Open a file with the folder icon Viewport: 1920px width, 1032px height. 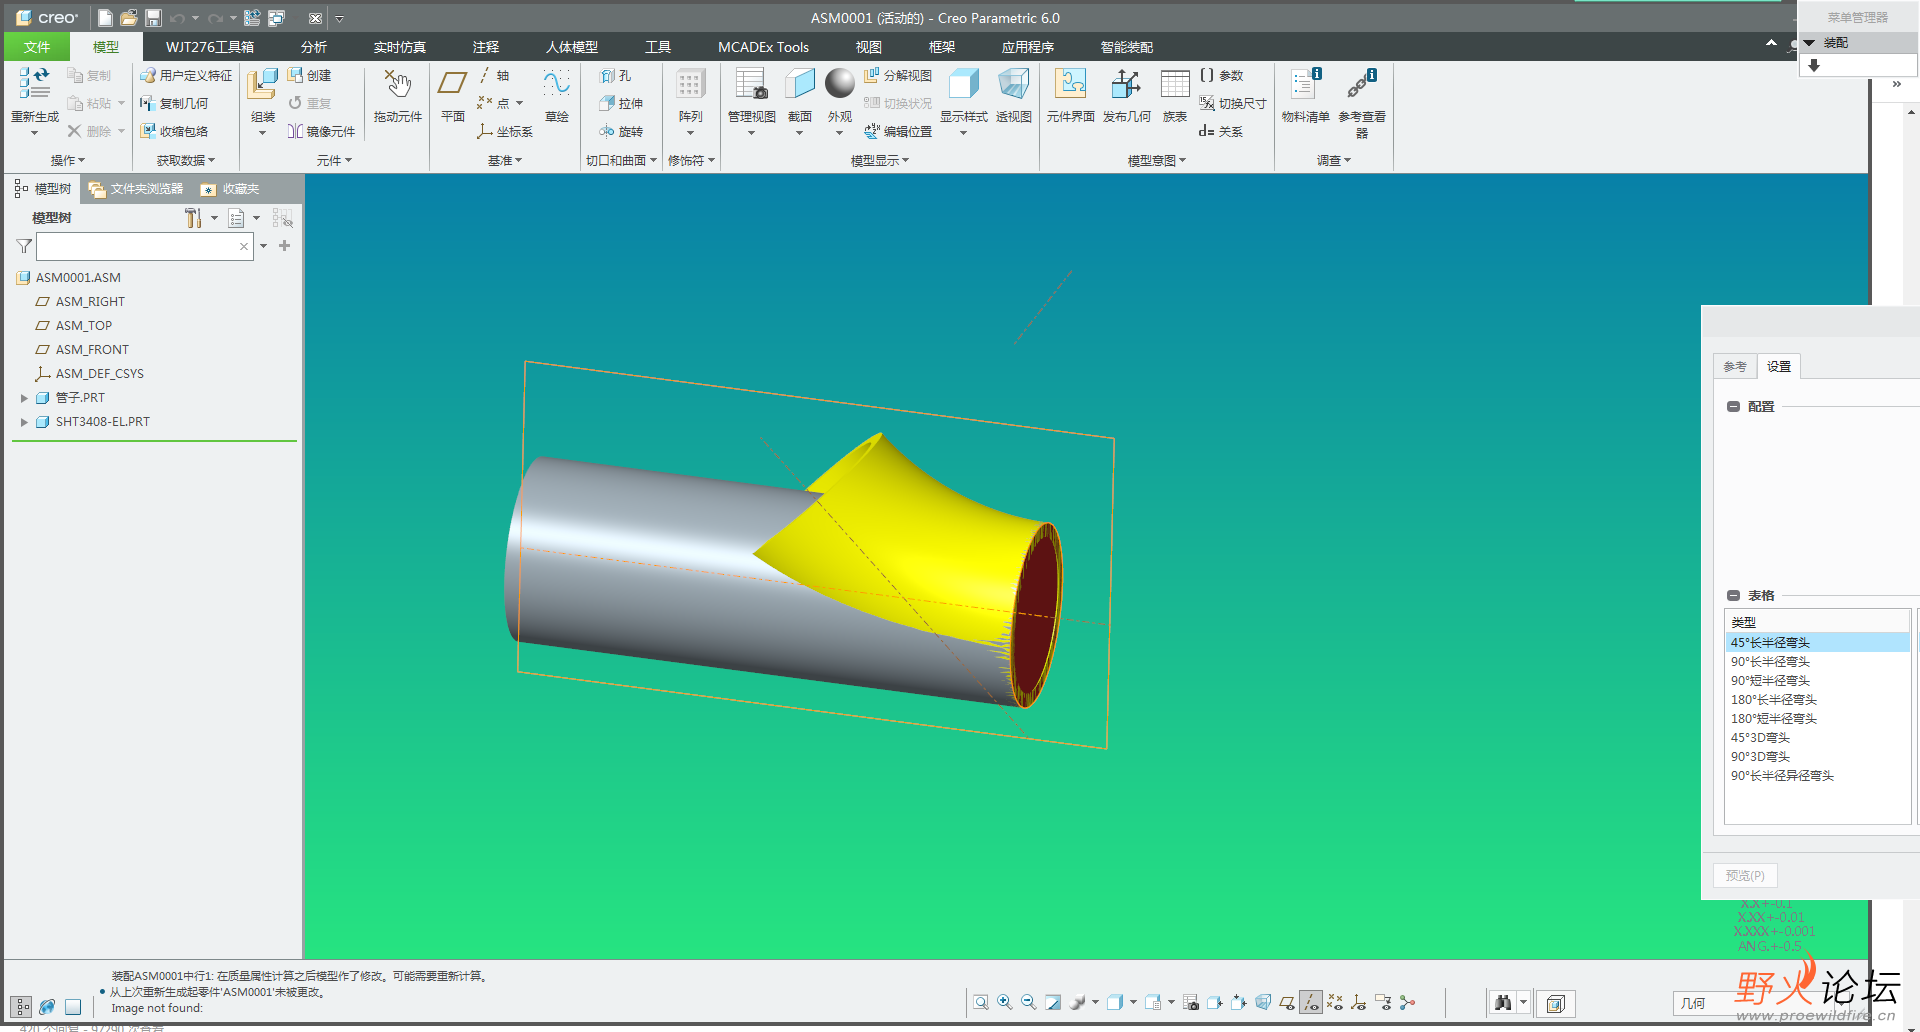[x=129, y=18]
